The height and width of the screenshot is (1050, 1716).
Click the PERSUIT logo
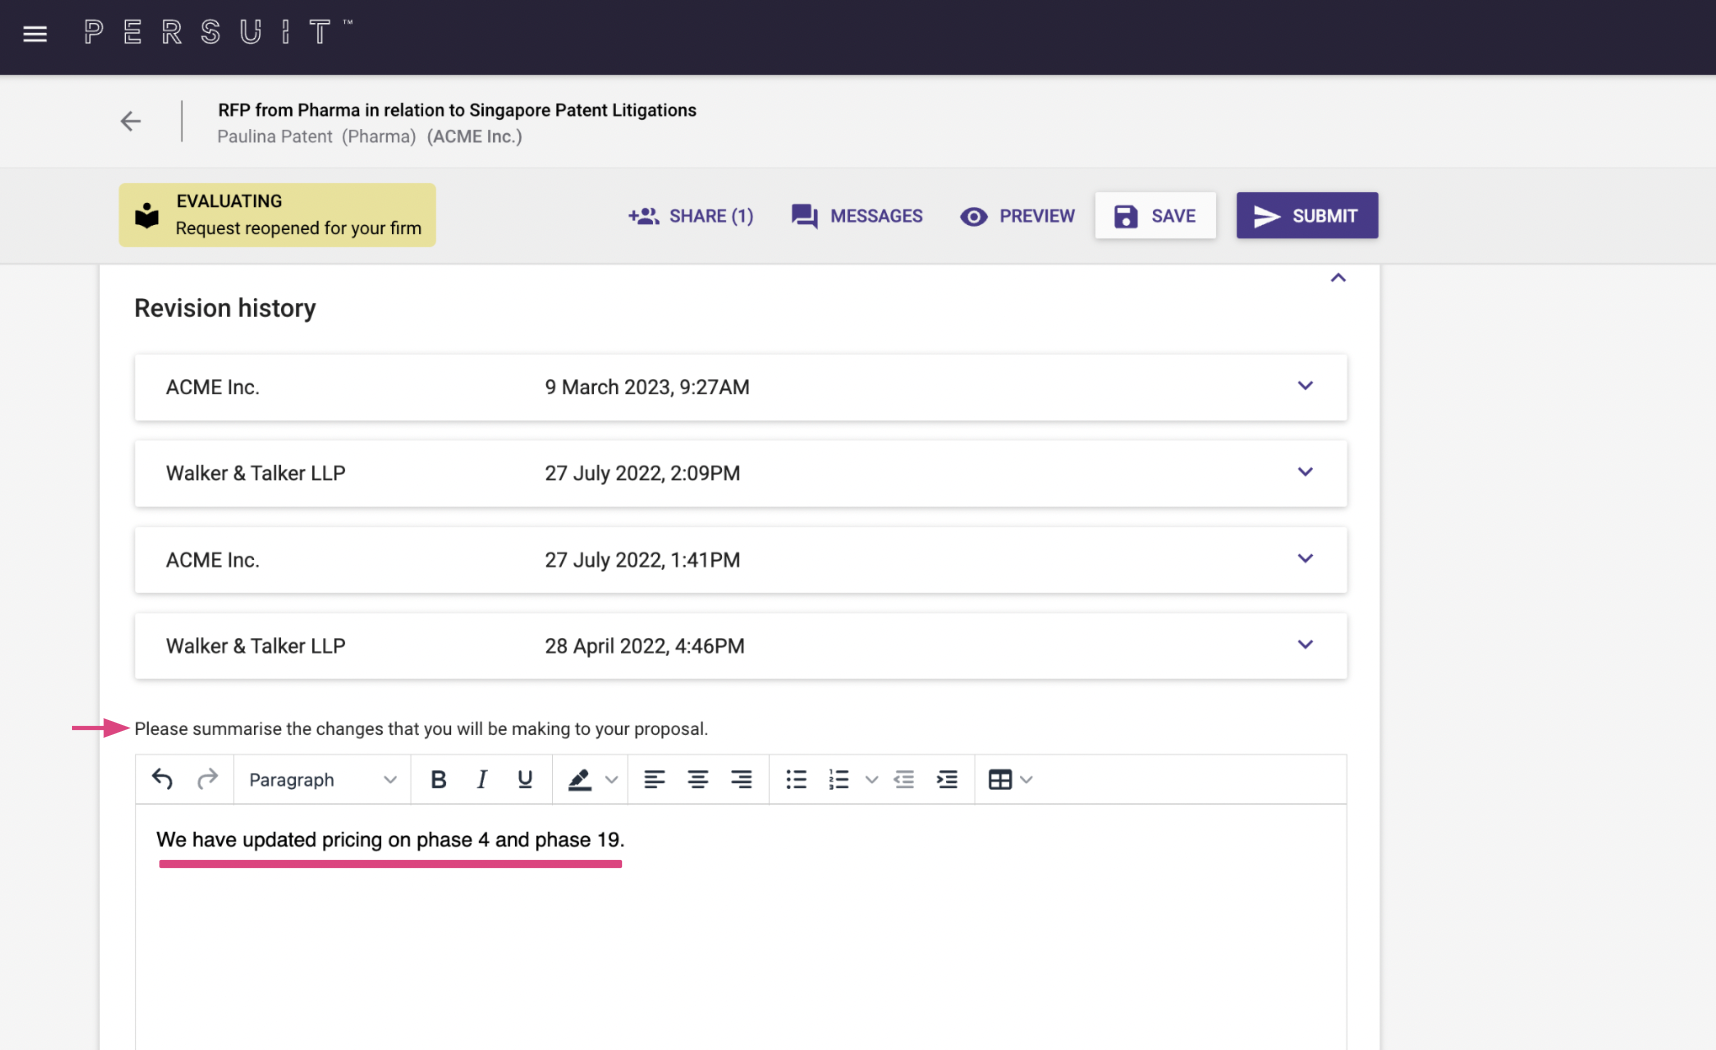(x=217, y=32)
